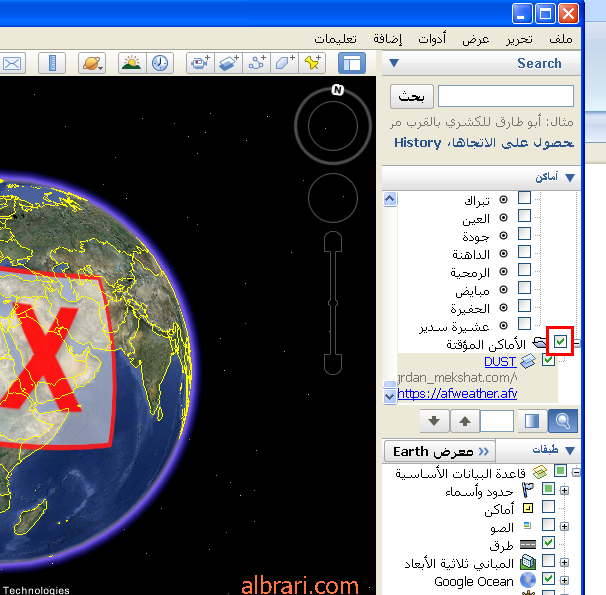Open the تحرير edit menu
The width and height of the screenshot is (606, 595).
(519, 39)
